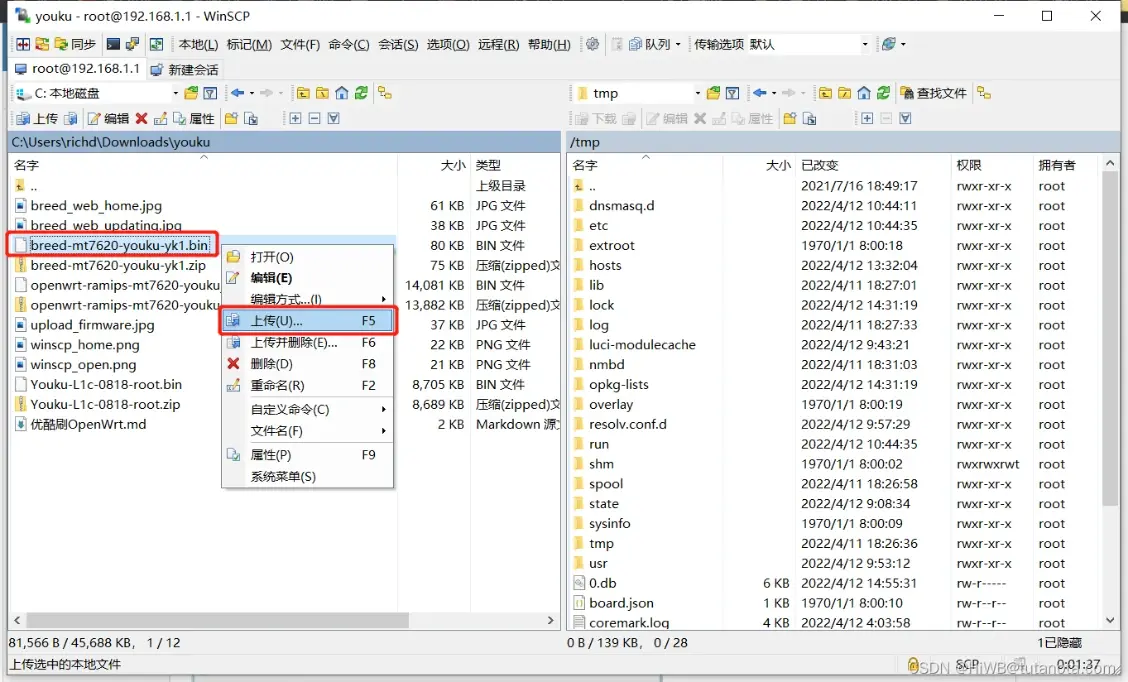The height and width of the screenshot is (682, 1128).
Task: Expand the 队列 queue dropdown arrow
Action: tap(678, 45)
